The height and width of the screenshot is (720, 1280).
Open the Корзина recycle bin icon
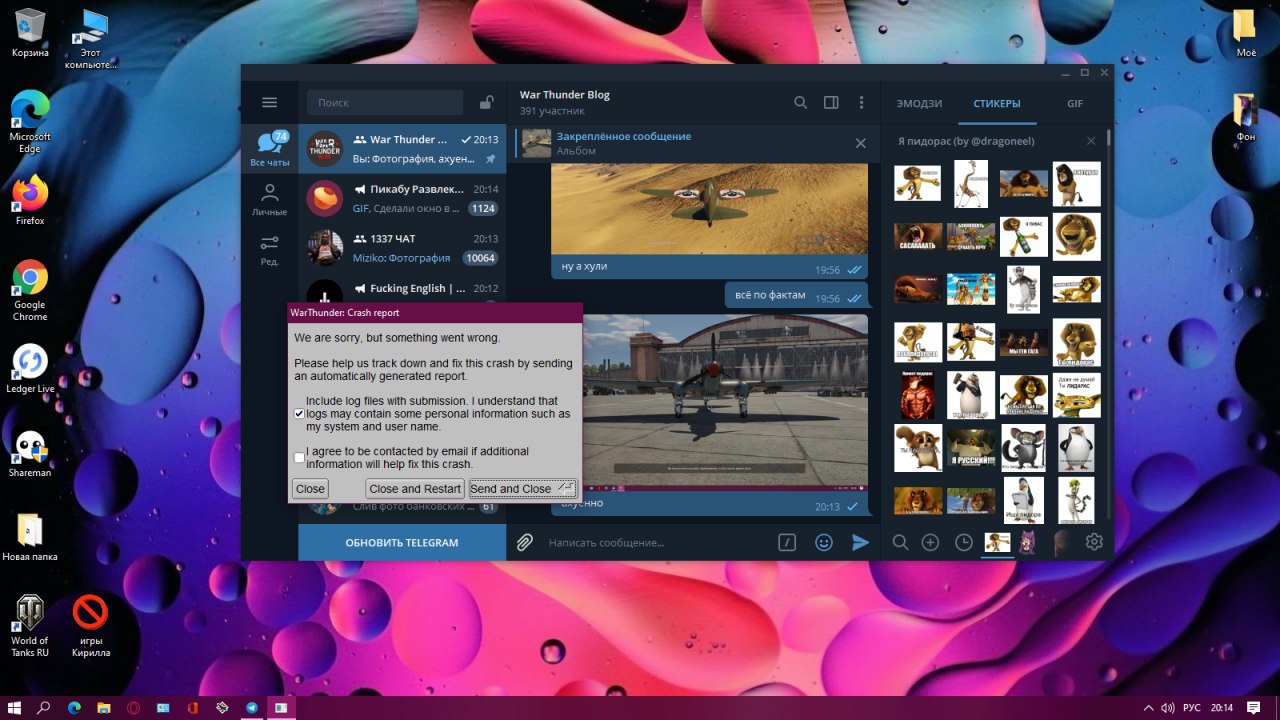[30, 32]
